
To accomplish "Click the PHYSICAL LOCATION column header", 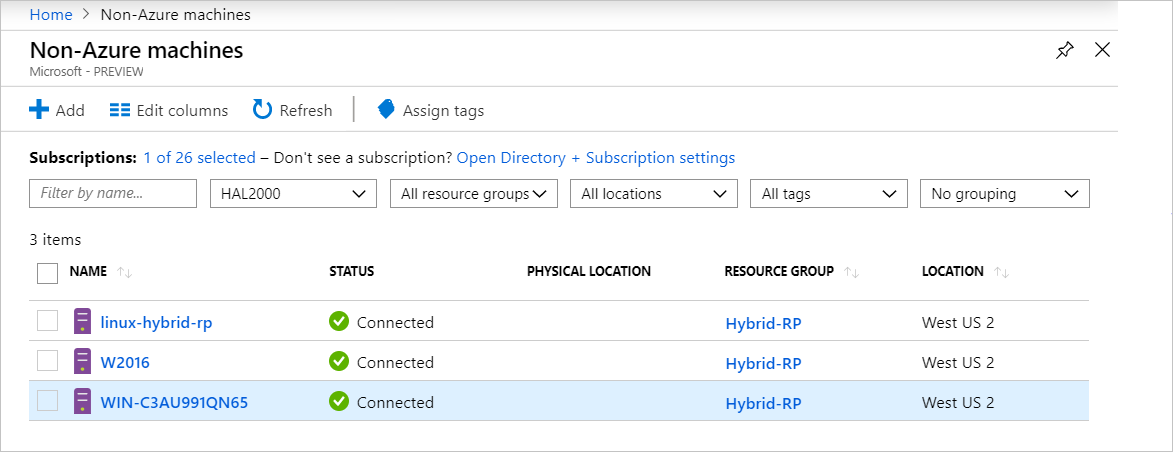I will [589, 271].
